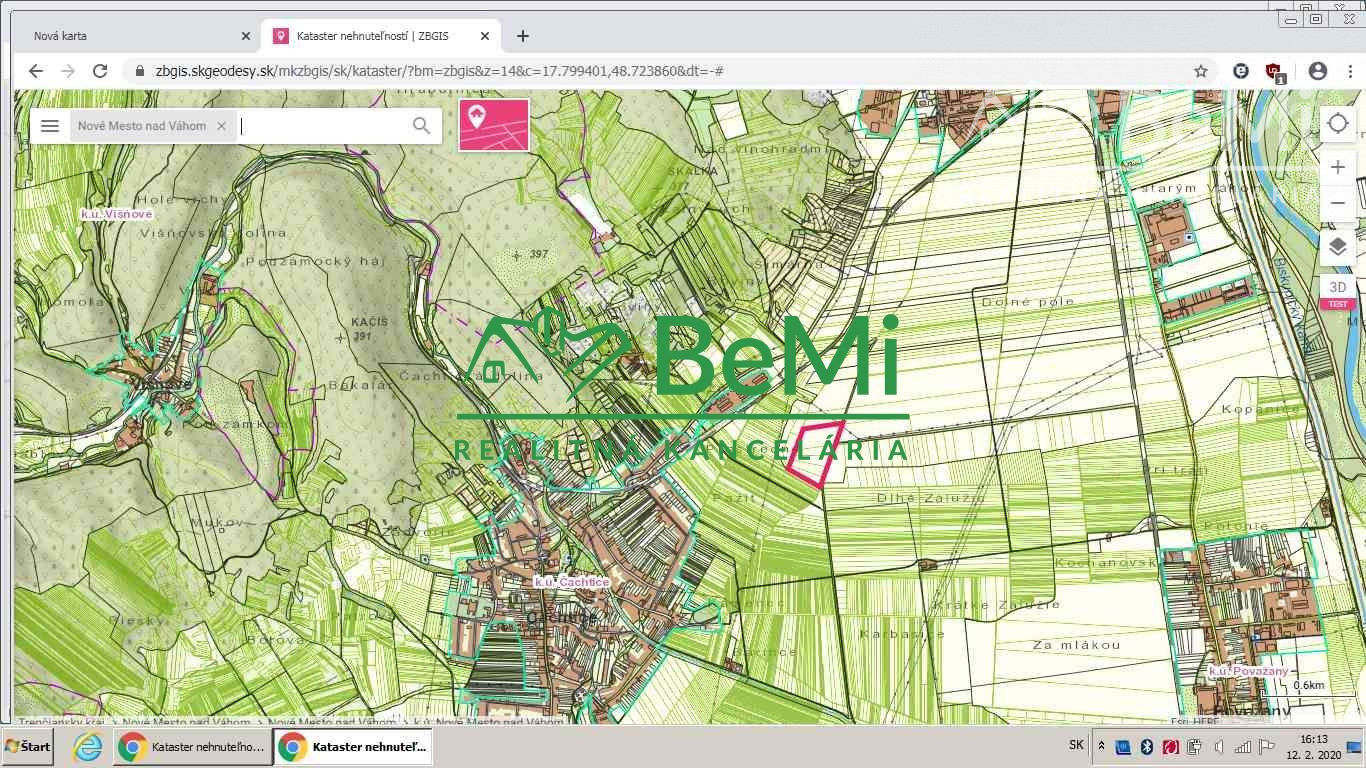This screenshot has width=1366, height=768.
Task: Open the Chrome three-dot menu
Action: 1348,71
